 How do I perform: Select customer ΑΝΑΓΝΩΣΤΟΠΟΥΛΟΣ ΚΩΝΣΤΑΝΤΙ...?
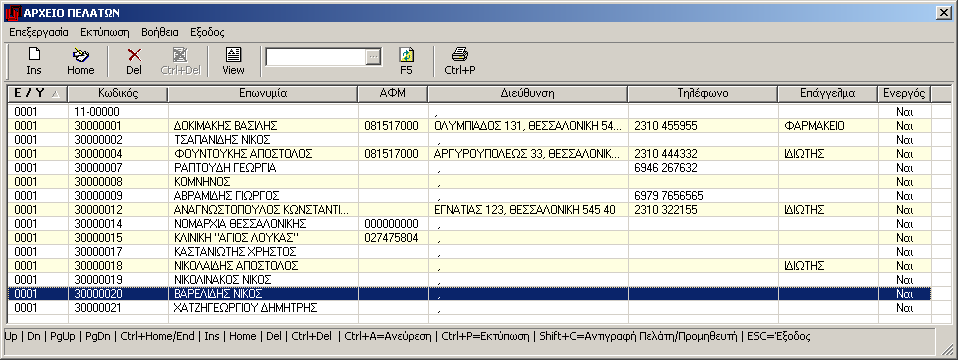pyautogui.click(x=261, y=210)
